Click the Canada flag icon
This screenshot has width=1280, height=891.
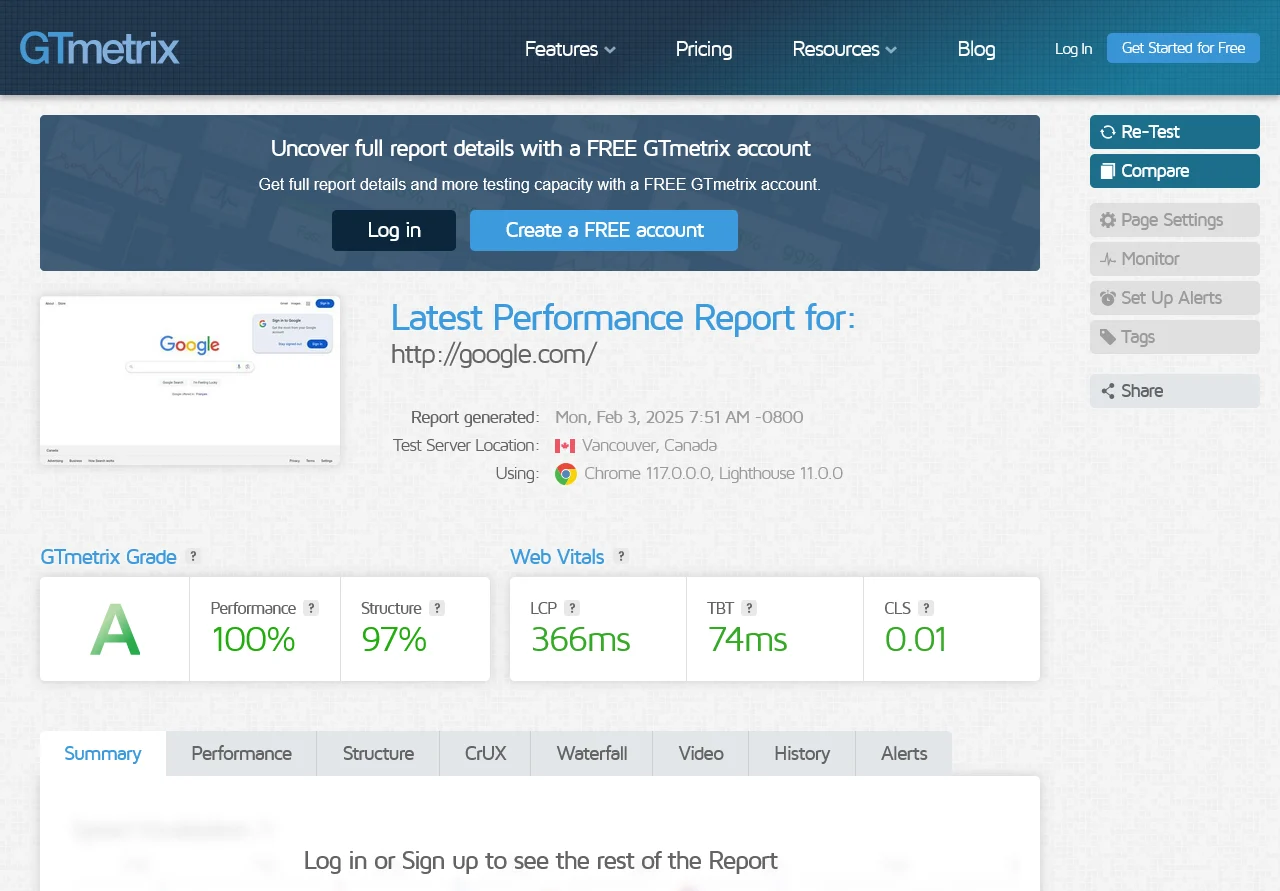565,446
